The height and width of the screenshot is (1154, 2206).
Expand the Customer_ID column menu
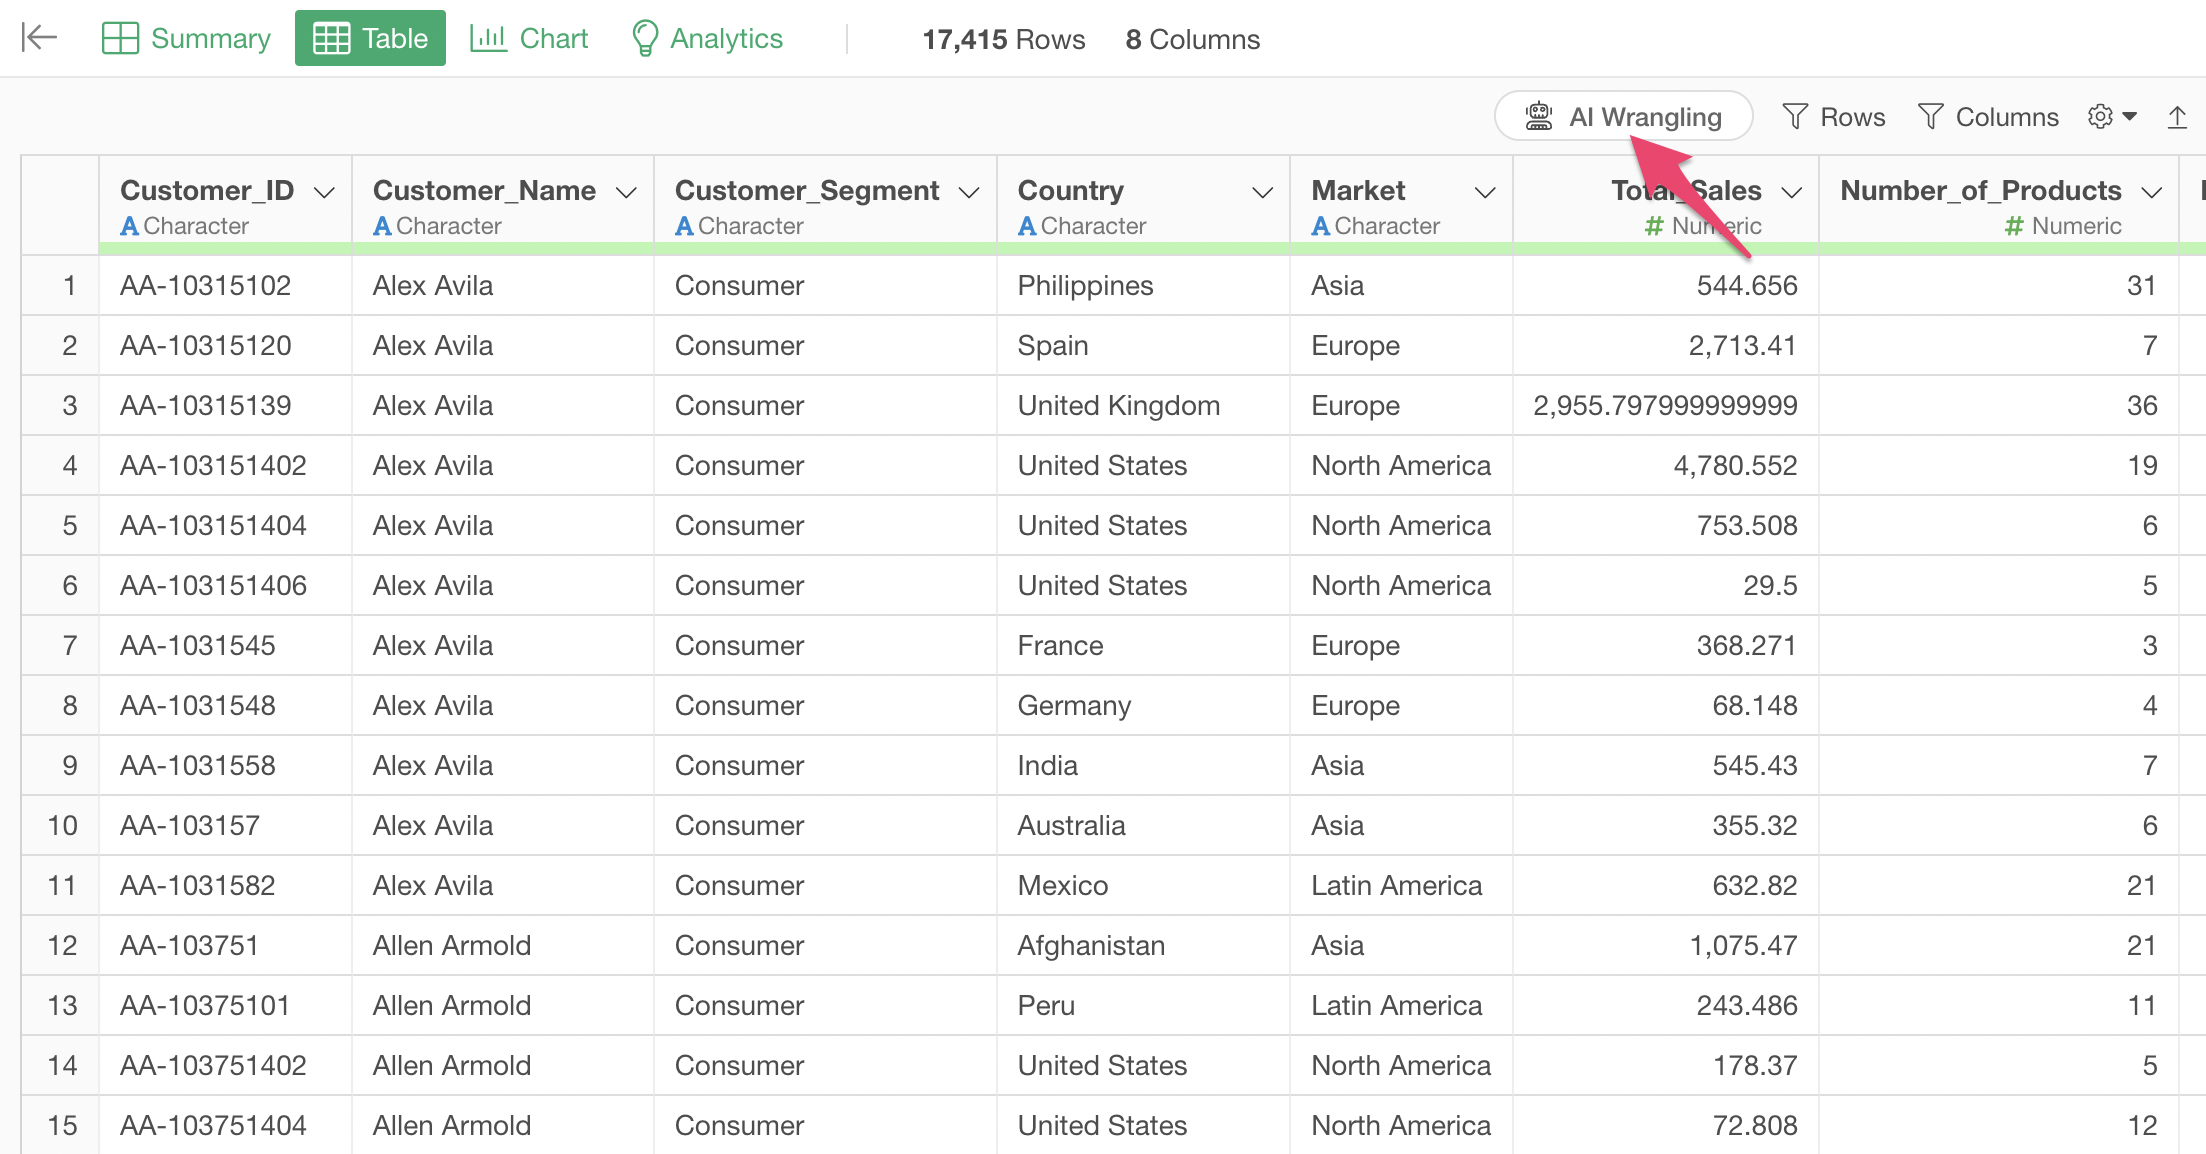pos(324,192)
